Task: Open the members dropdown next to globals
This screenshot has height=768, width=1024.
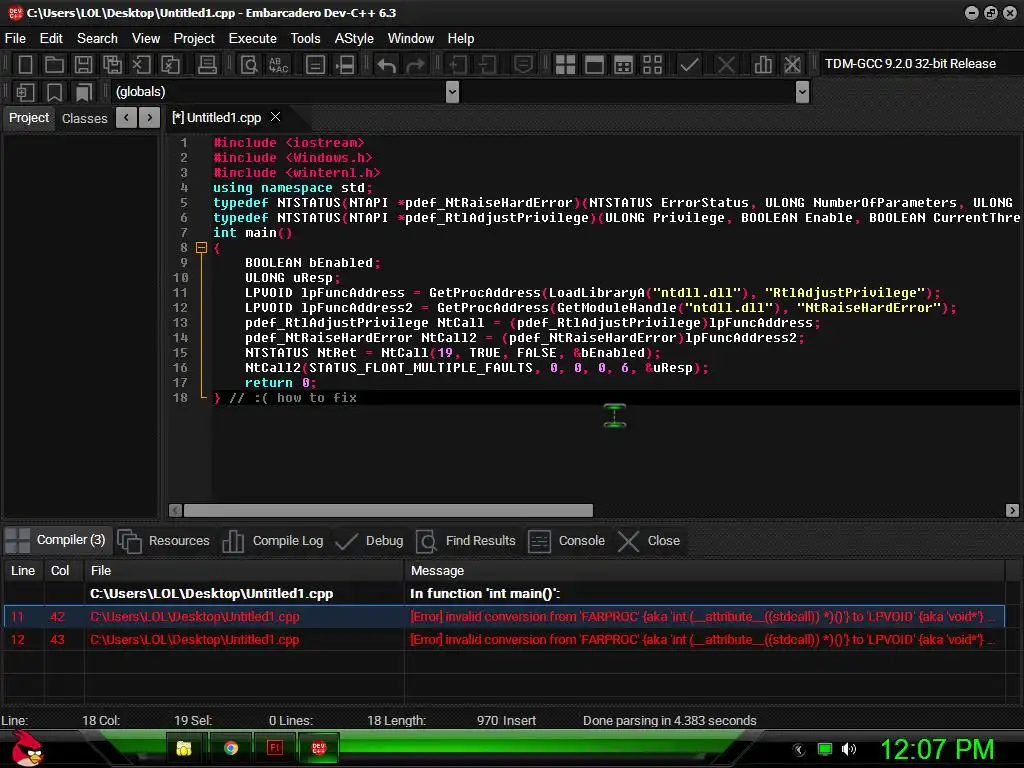Action: pyautogui.click(x=803, y=92)
